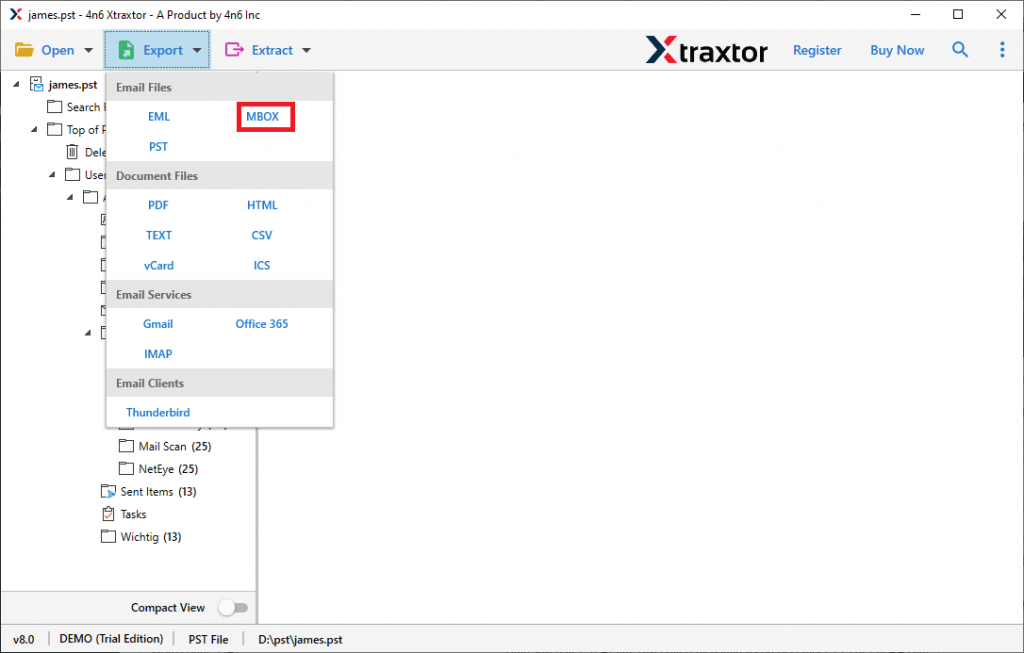
Task: Choose vCard export format
Action: [159, 265]
